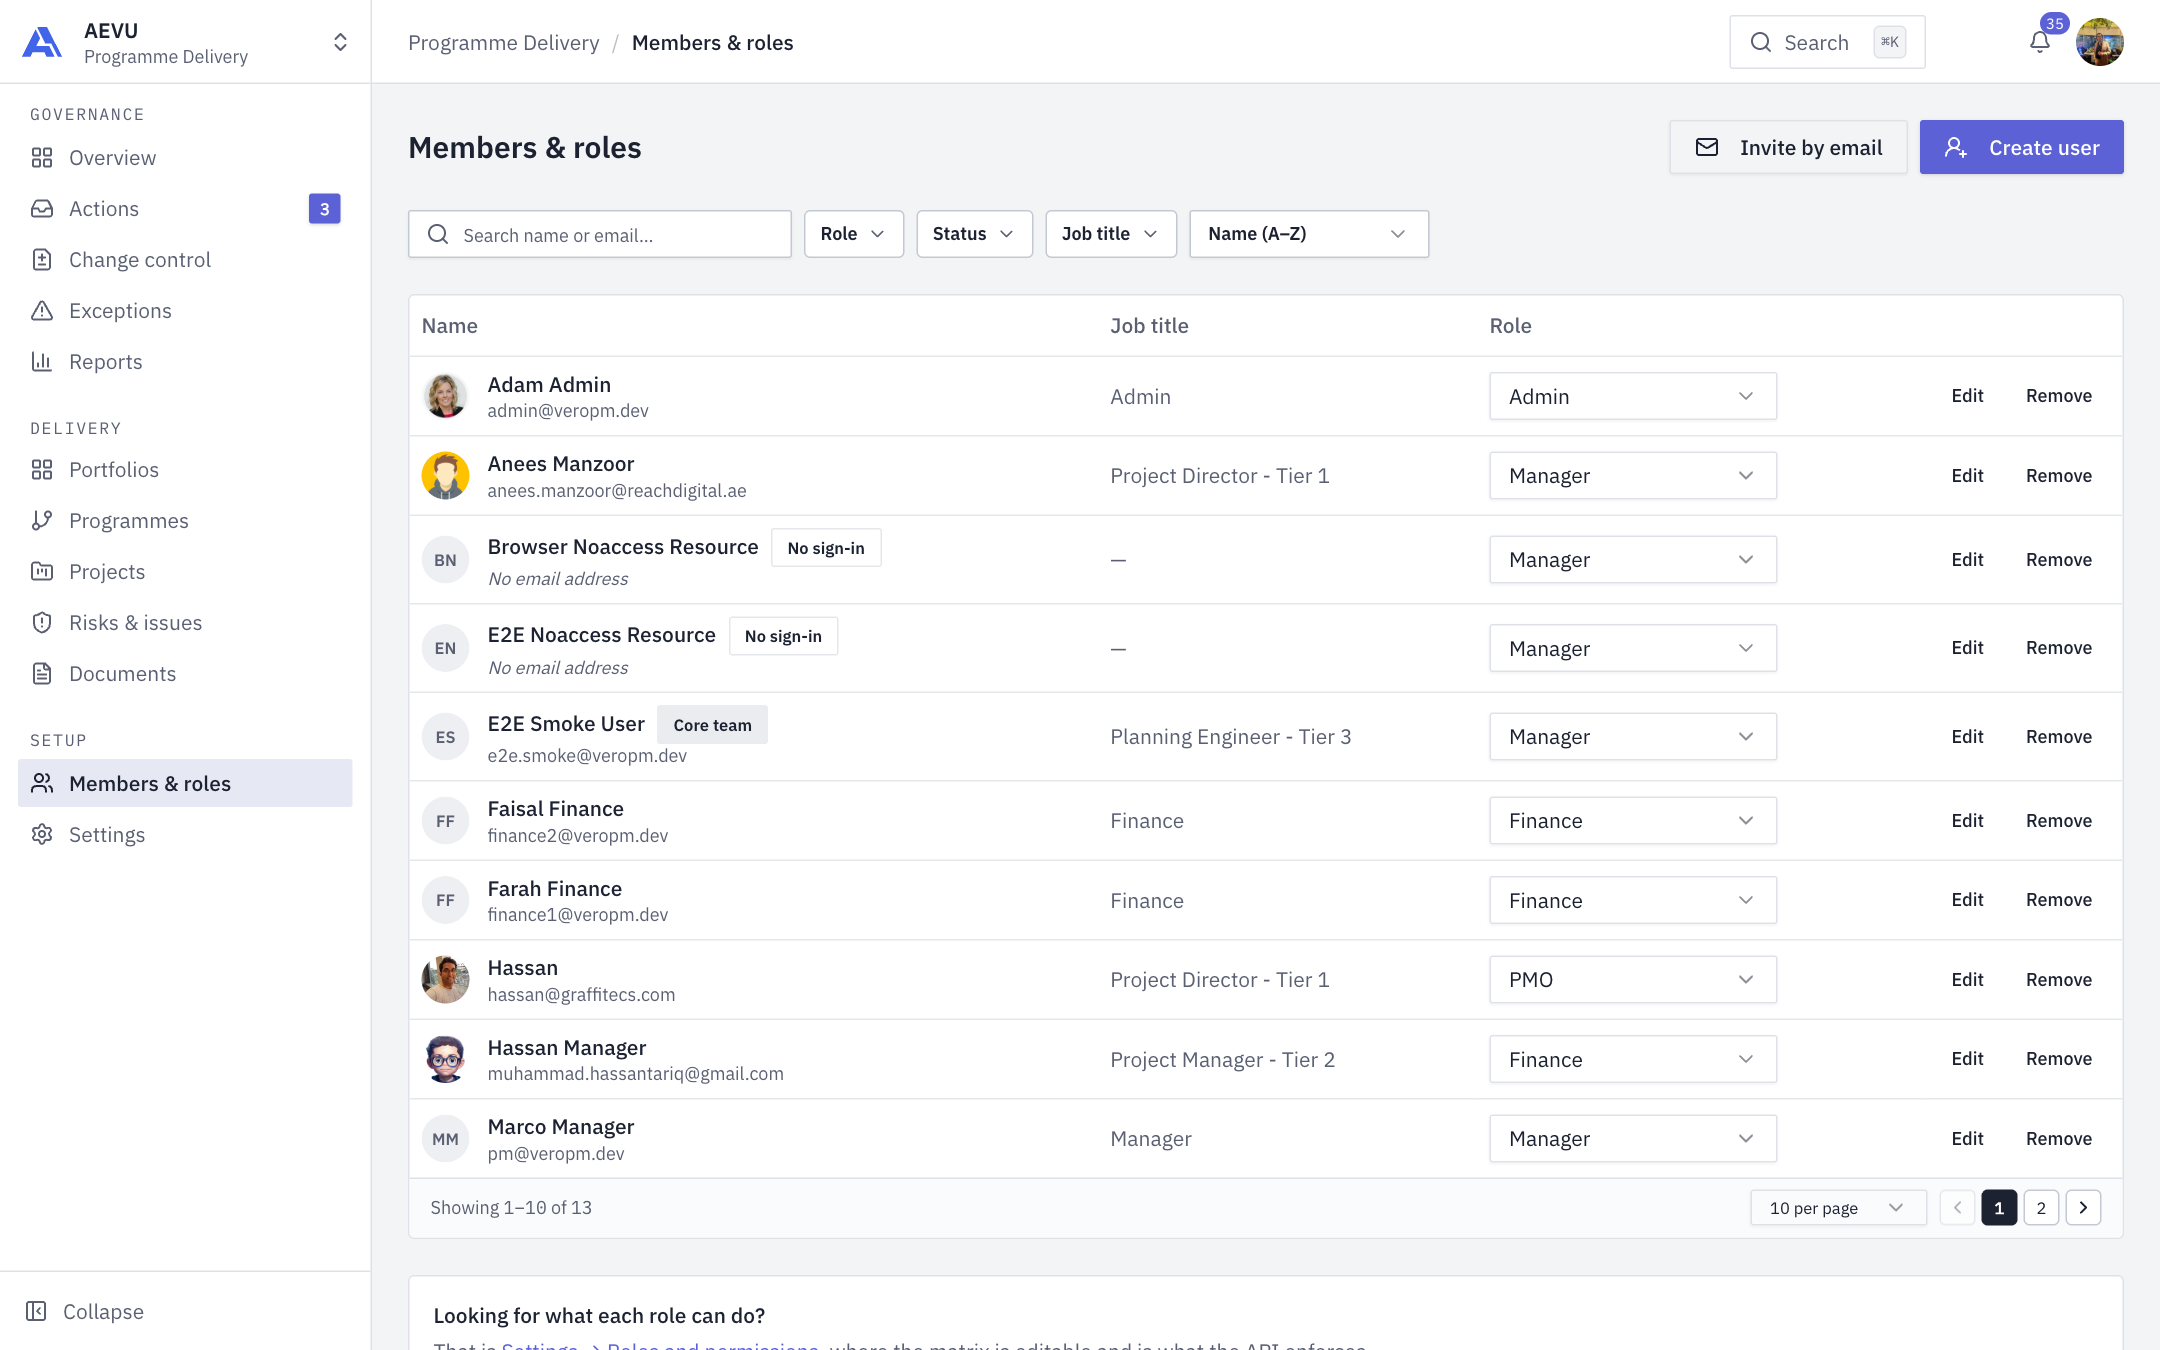Open the 10 per page dropdown

click(x=1838, y=1208)
